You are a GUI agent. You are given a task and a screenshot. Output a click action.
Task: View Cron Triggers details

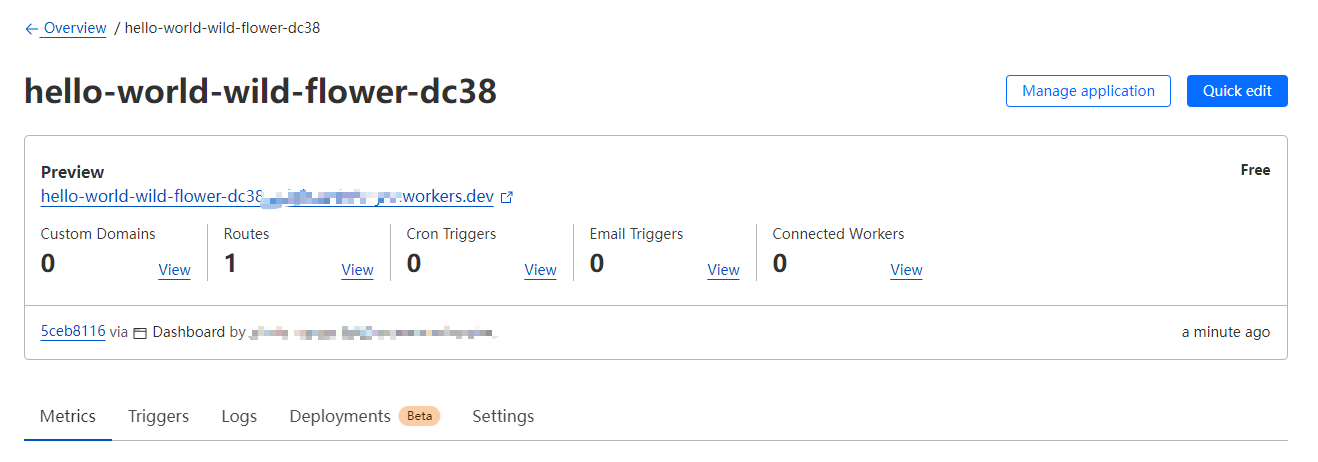coord(540,270)
